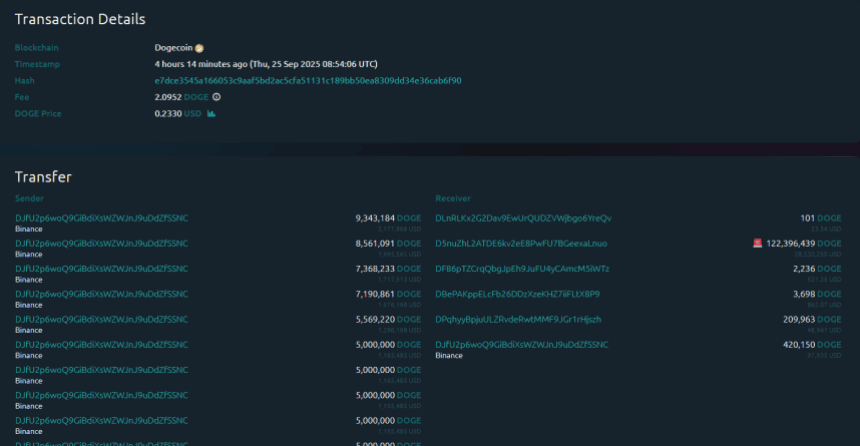This screenshot has height=446, width=860.
Task: Open sender address sending 8,561,091 DOGE
Action: click(x=101, y=243)
